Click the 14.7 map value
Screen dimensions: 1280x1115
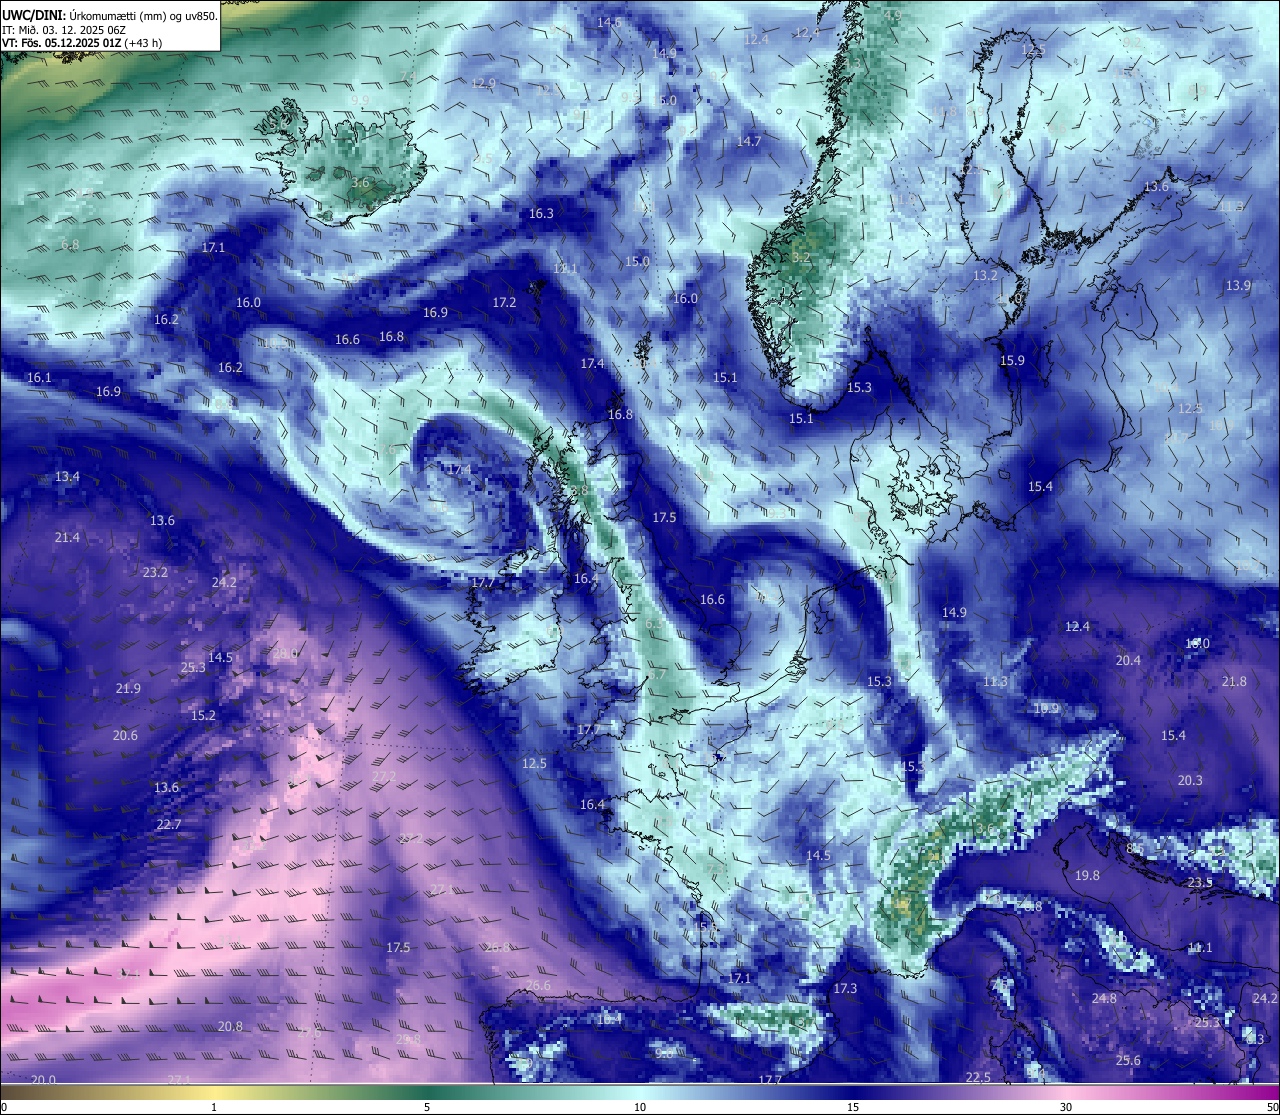749,141
